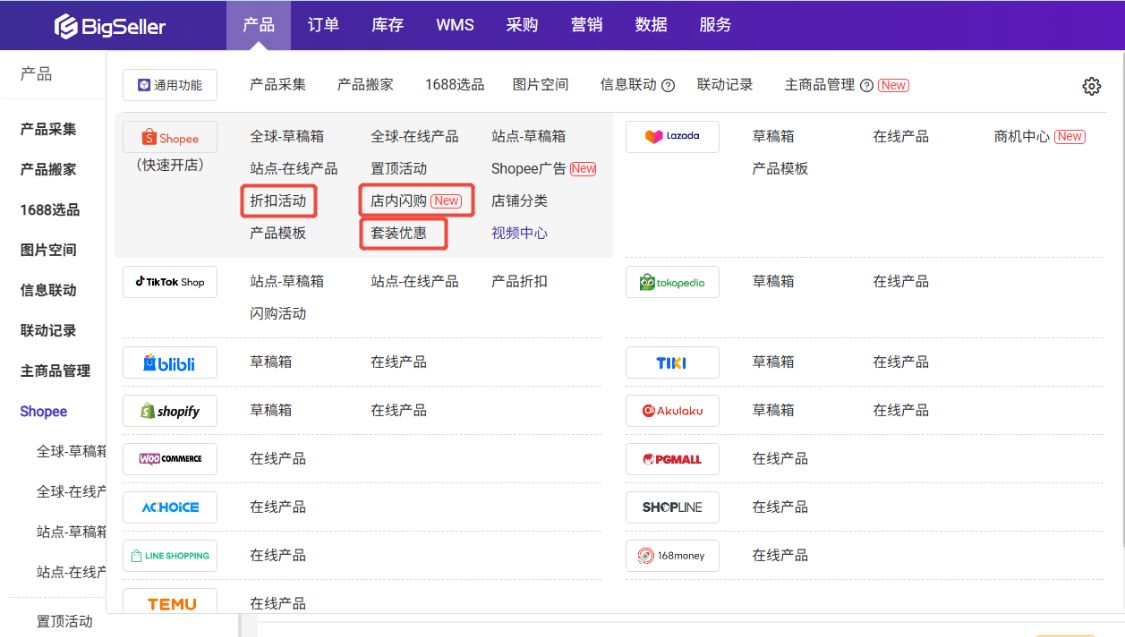Open the WMS top menu
Image resolution: width=1125 pixels, height=637 pixels.
(455, 25)
